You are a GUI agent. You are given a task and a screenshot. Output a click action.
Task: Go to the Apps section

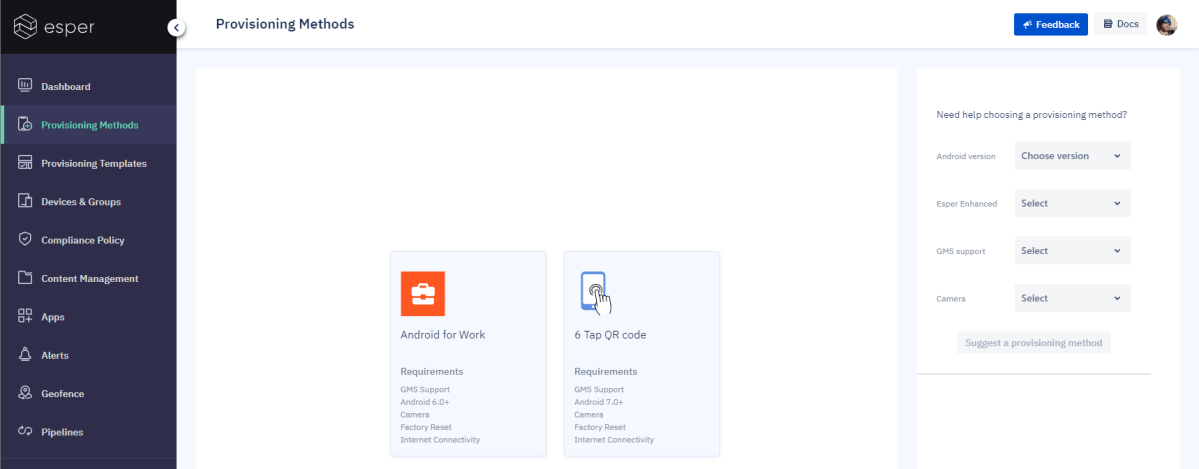89,317
